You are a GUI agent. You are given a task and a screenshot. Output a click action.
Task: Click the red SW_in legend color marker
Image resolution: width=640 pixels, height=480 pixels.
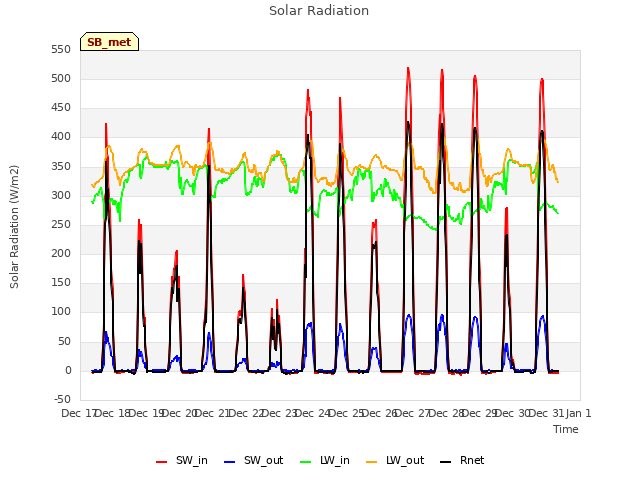pyautogui.click(x=162, y=462)
